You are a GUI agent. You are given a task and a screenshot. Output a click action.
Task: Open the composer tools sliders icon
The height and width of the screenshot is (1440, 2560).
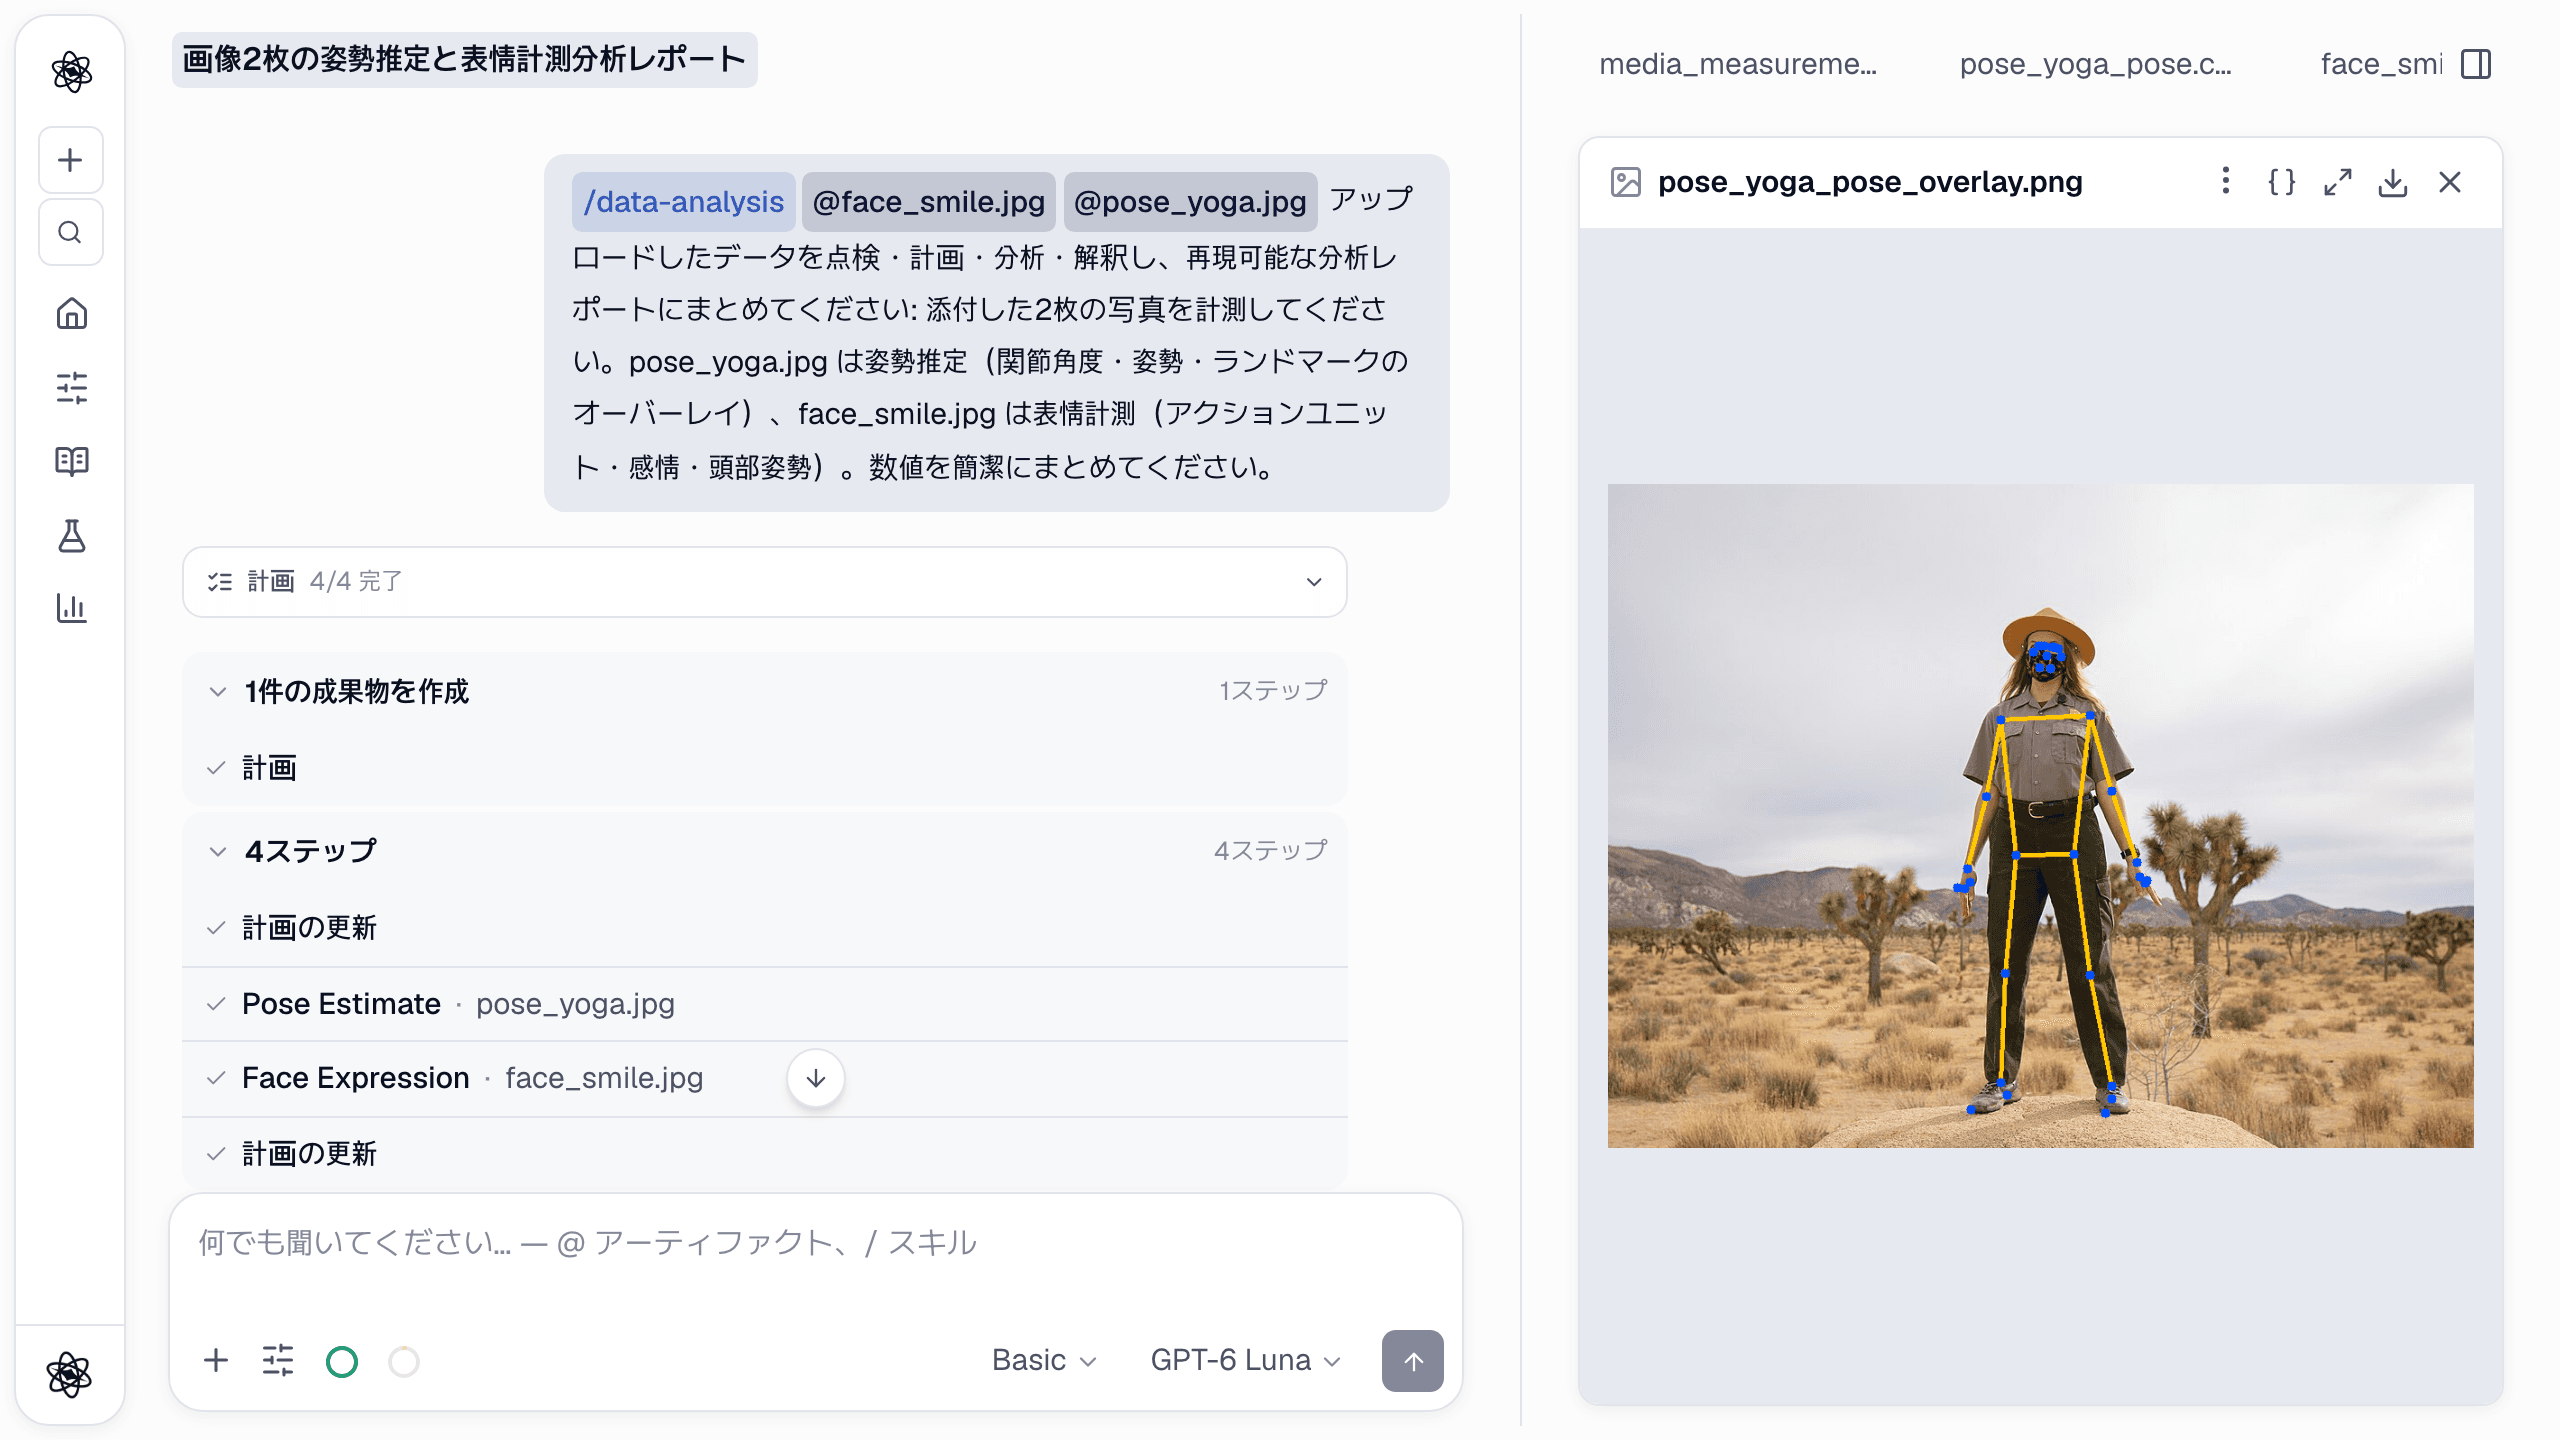278,1360
